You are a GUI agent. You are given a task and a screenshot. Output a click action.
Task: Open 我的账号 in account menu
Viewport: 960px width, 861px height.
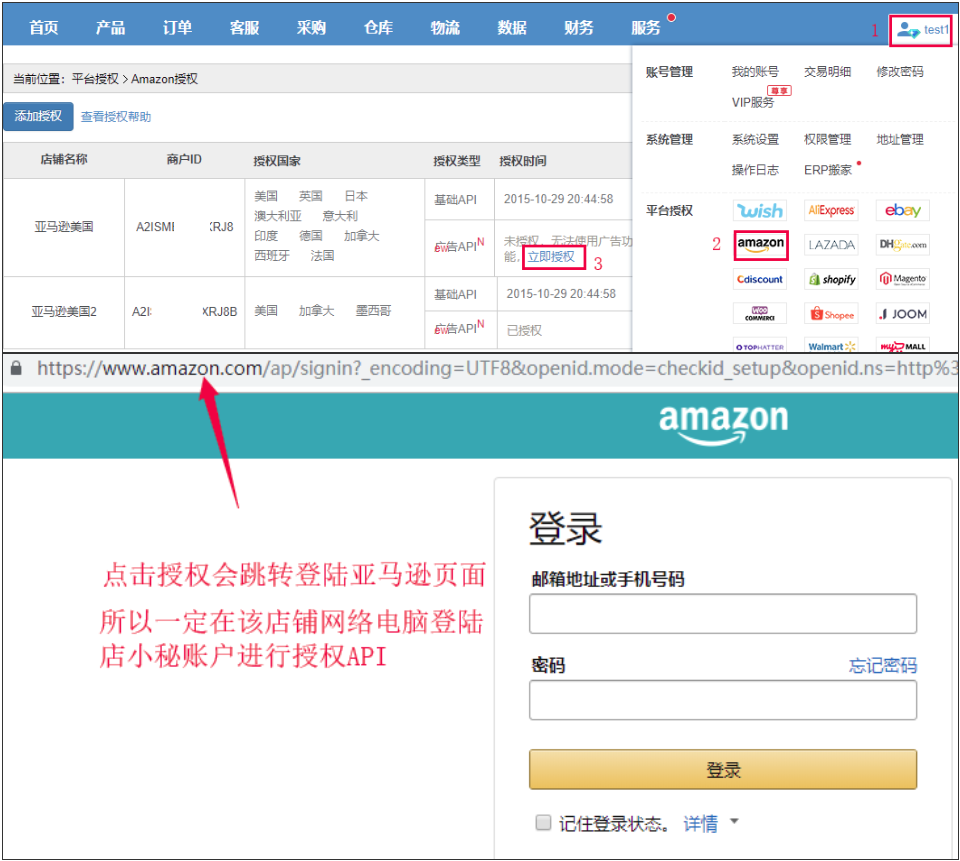click(x=755, y=72)
